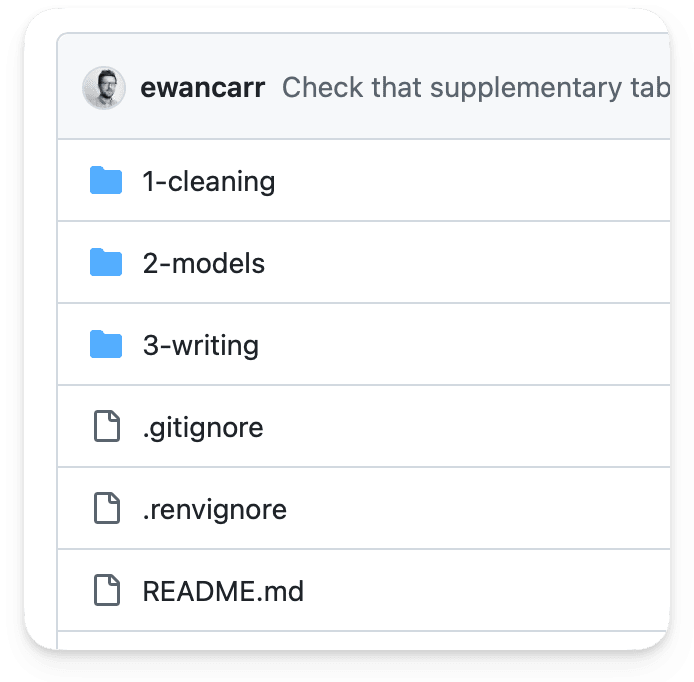Click blank space right of 1-cleaning name
The image size is (694, 682).
pyautogui.click(x=470, y=181)
